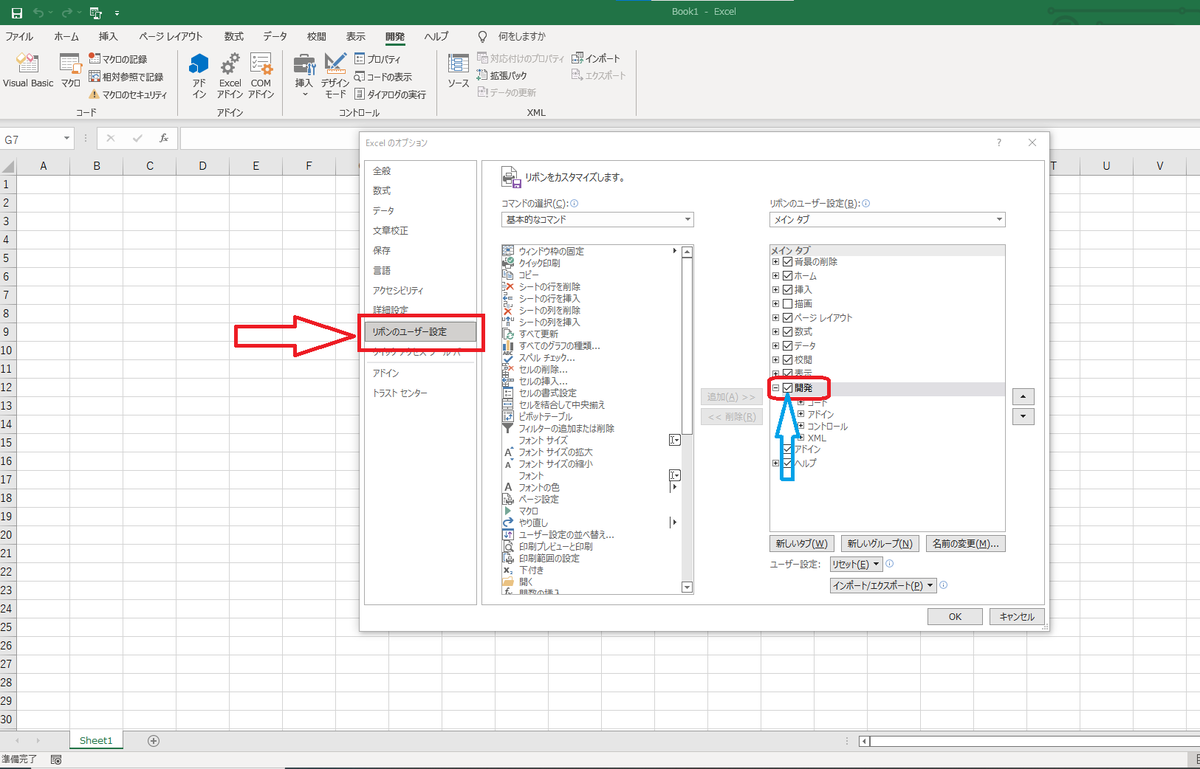Viewport: 1200px width, 769px height.
Task: Select 全般 in options sidebar
Action: 382,170
